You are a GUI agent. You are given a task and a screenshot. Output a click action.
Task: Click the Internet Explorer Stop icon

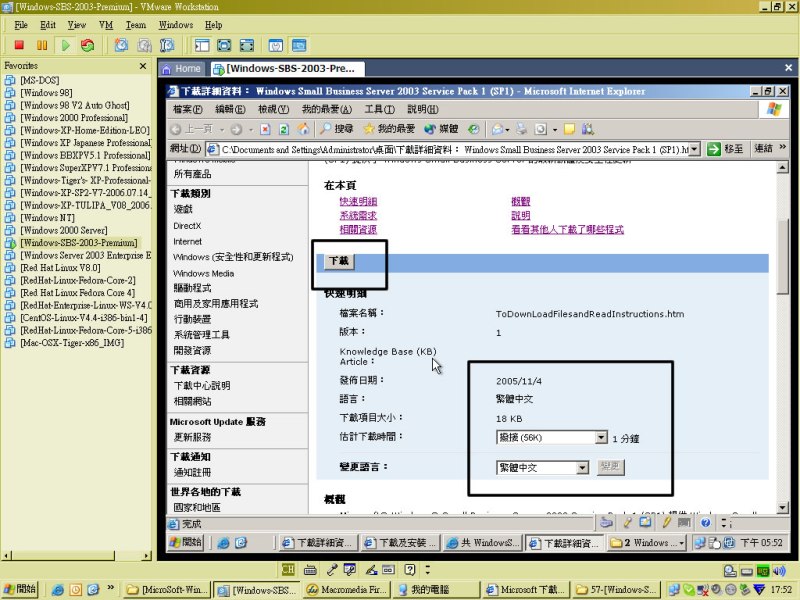[x=265, y=129]
